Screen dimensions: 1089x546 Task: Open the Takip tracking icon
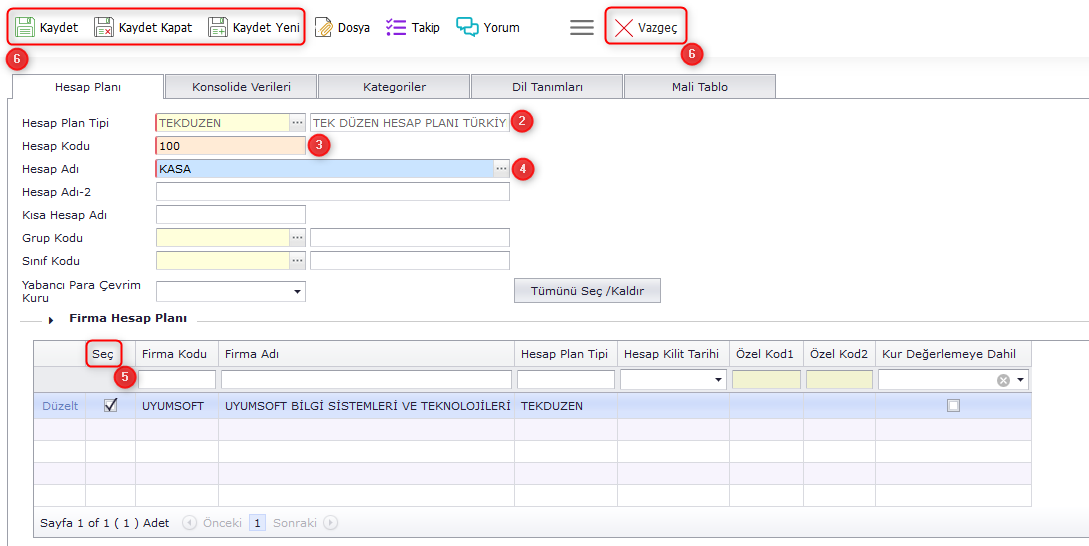[x=396, y=28]
